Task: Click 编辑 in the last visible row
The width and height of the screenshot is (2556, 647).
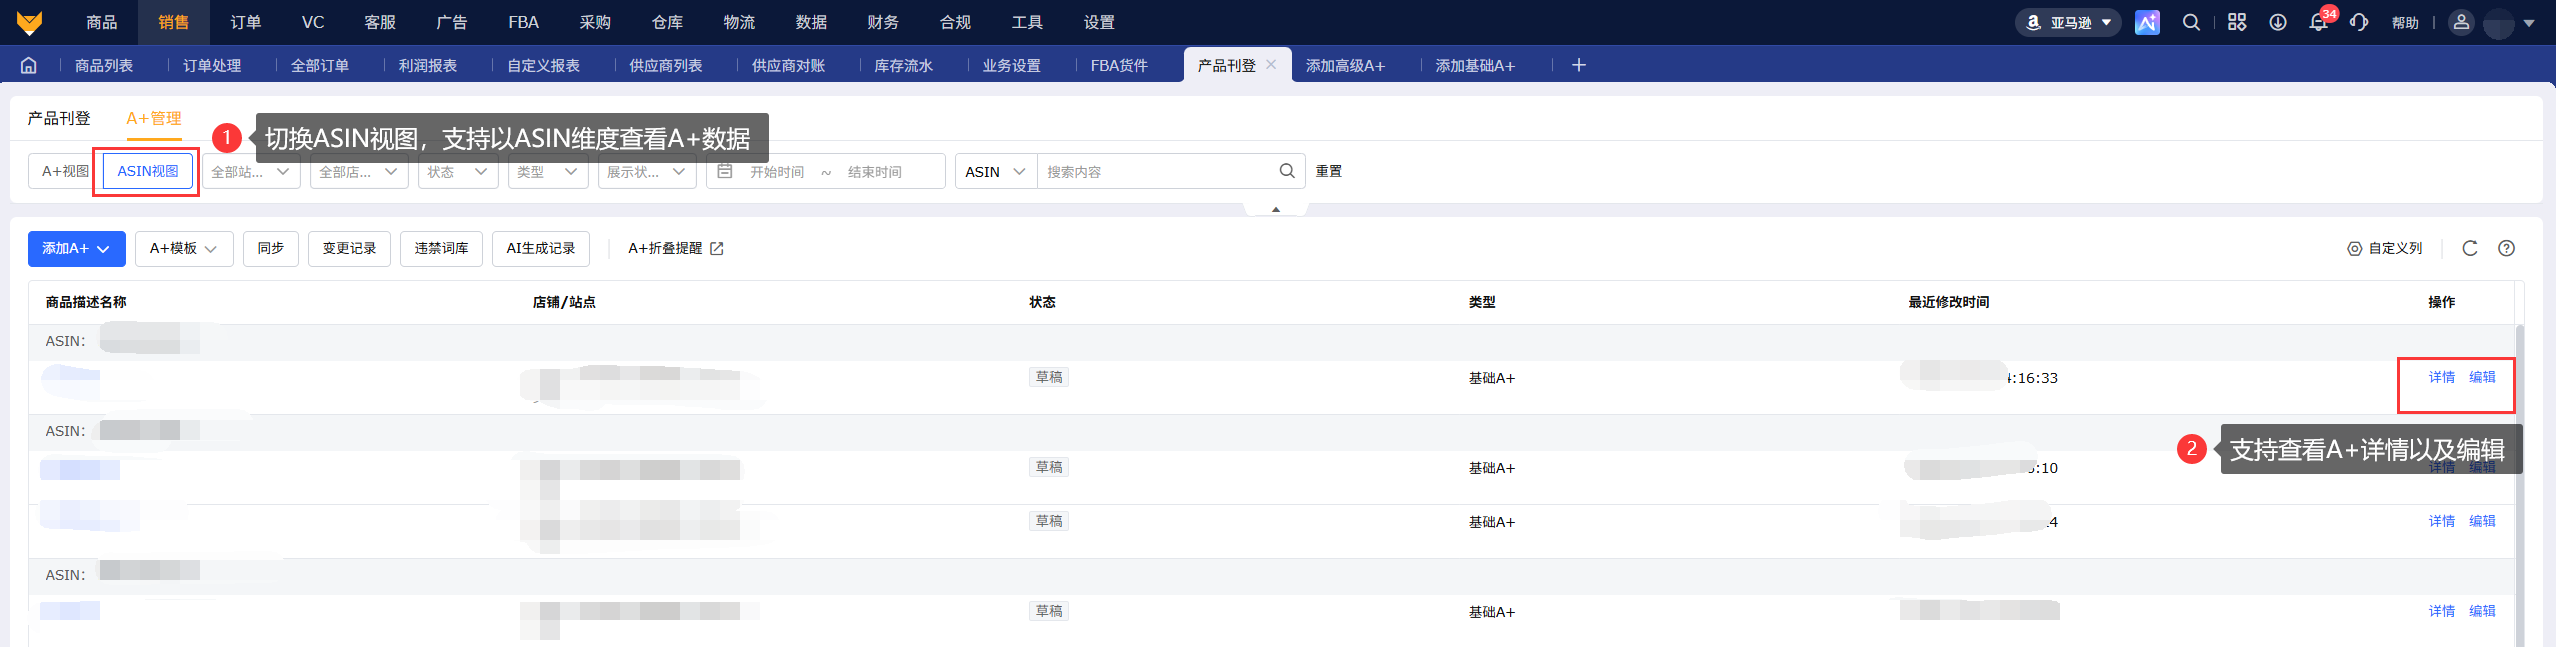Action: coord(2483,611)
